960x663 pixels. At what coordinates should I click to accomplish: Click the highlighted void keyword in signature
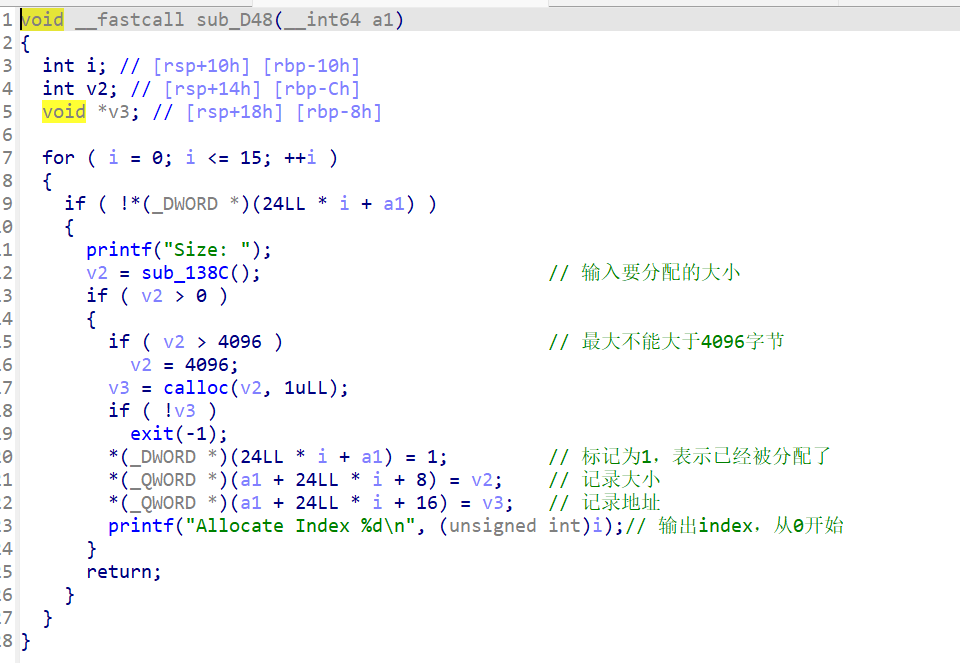[42, 20]
